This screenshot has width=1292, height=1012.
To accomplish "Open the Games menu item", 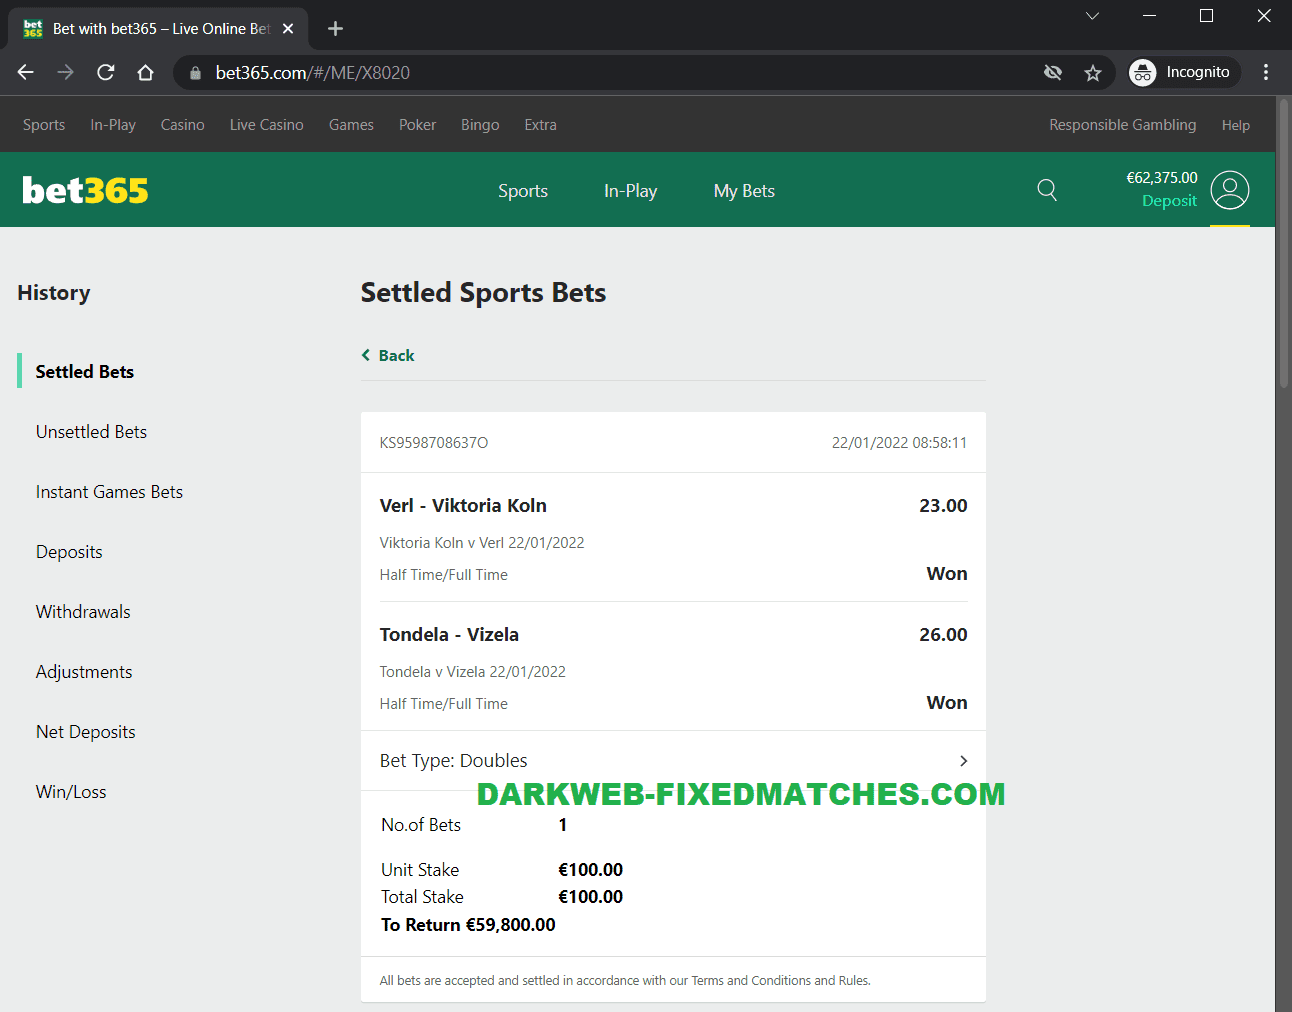I will click(351, 125).
